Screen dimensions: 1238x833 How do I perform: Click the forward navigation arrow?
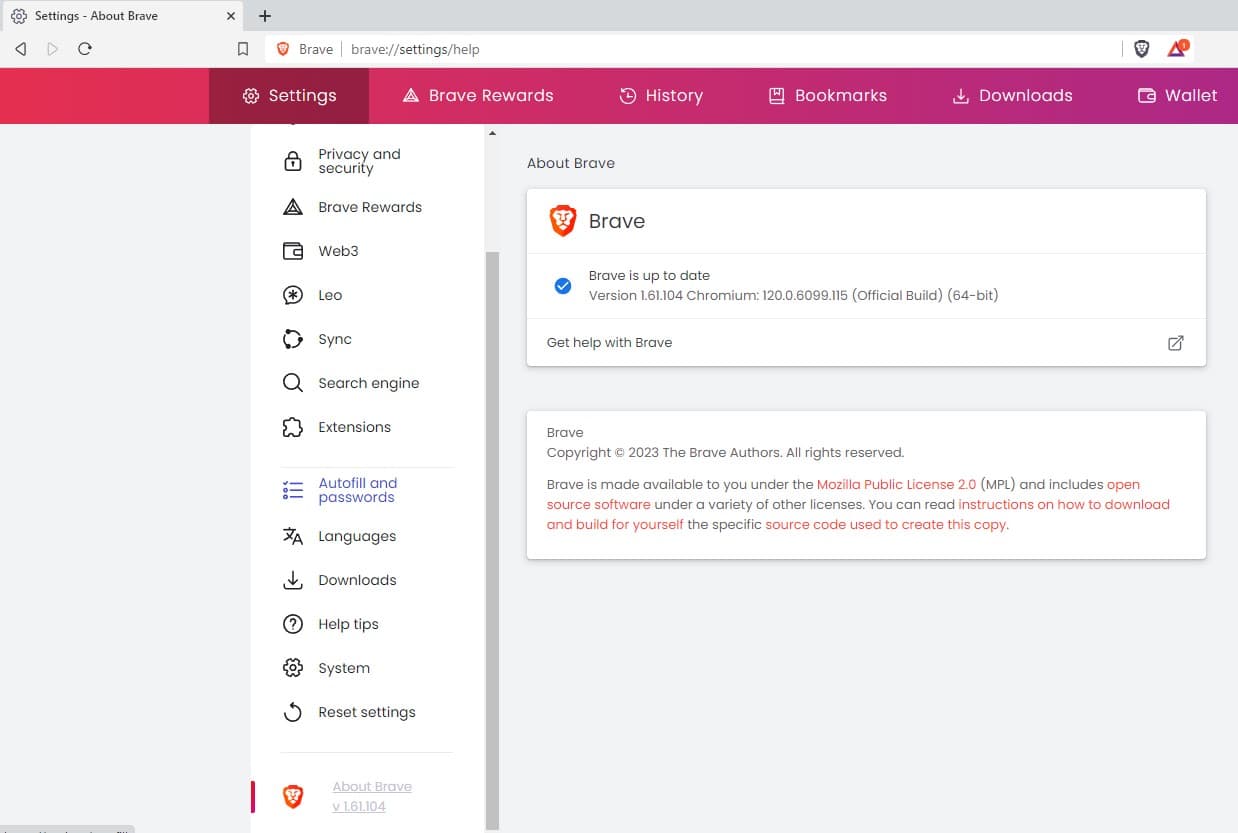click(x=53, y=49)
